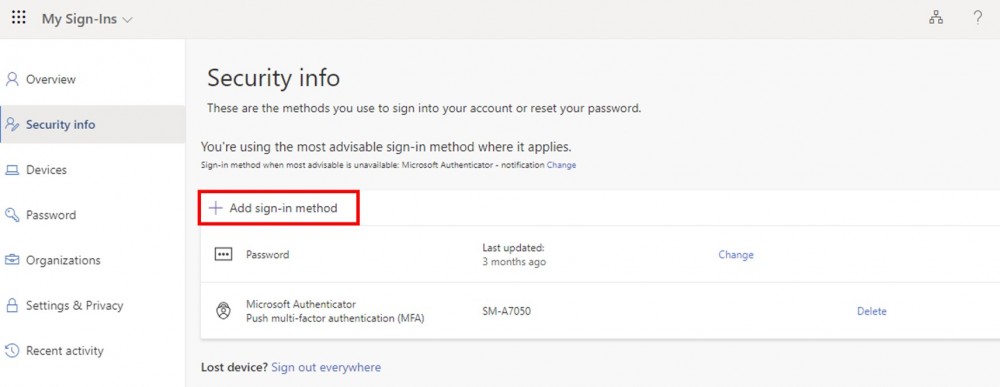This screenshot has width=1000, height=387.
Task: Click the Microsoft Authenticator row icon
Action: pos(223,311)
